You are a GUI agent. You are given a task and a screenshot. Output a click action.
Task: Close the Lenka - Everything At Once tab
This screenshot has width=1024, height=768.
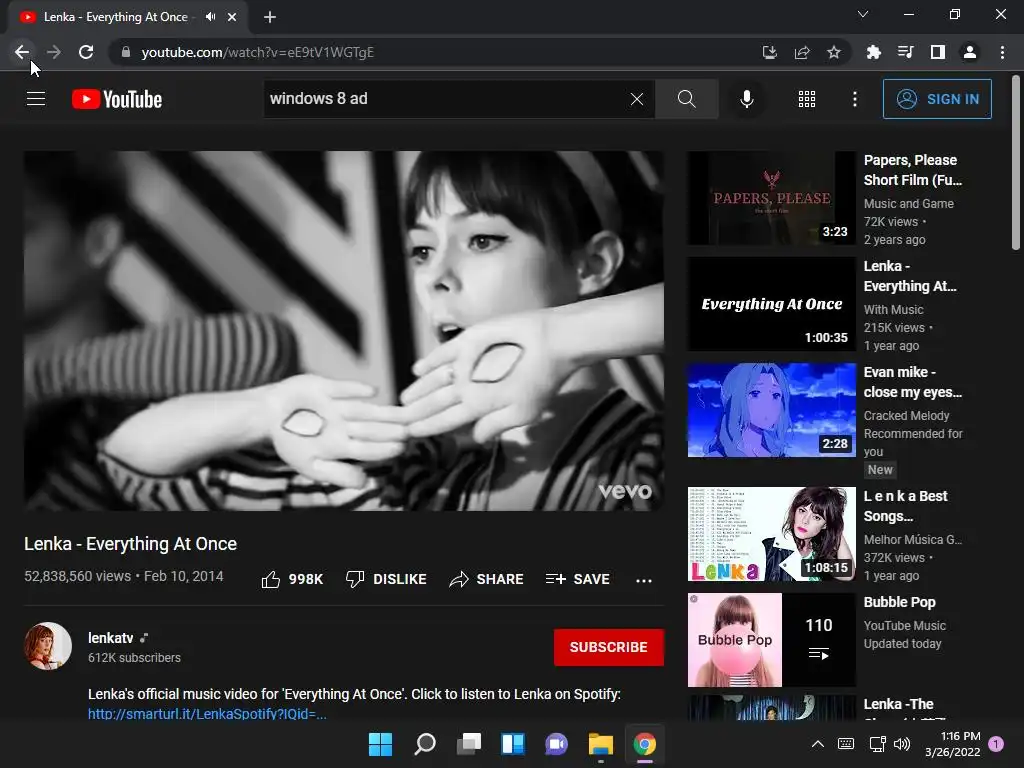[x=232, y=17]
